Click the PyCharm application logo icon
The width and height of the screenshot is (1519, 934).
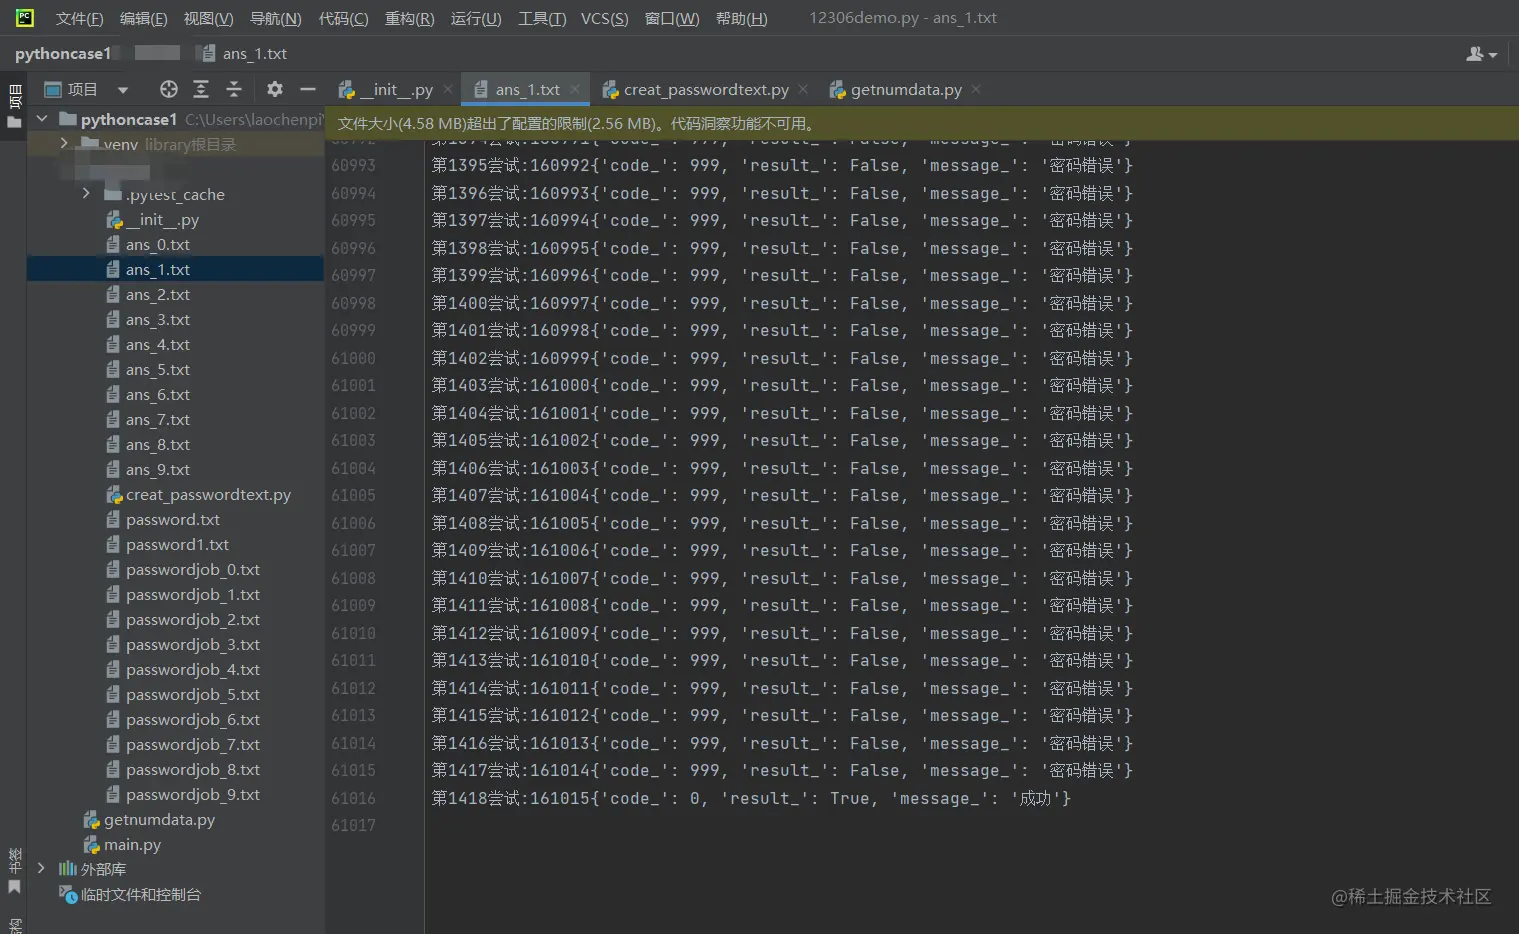[24, 17]
